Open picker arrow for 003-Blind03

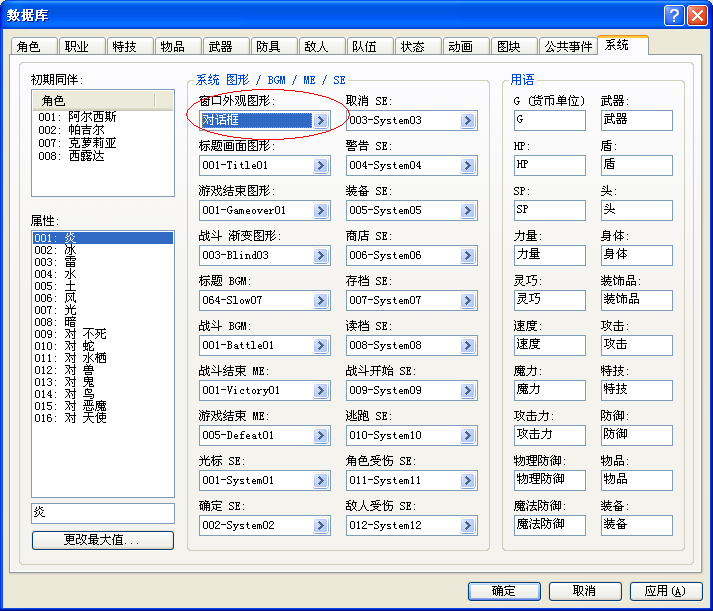pyautogui.click(x=321, y=255)
